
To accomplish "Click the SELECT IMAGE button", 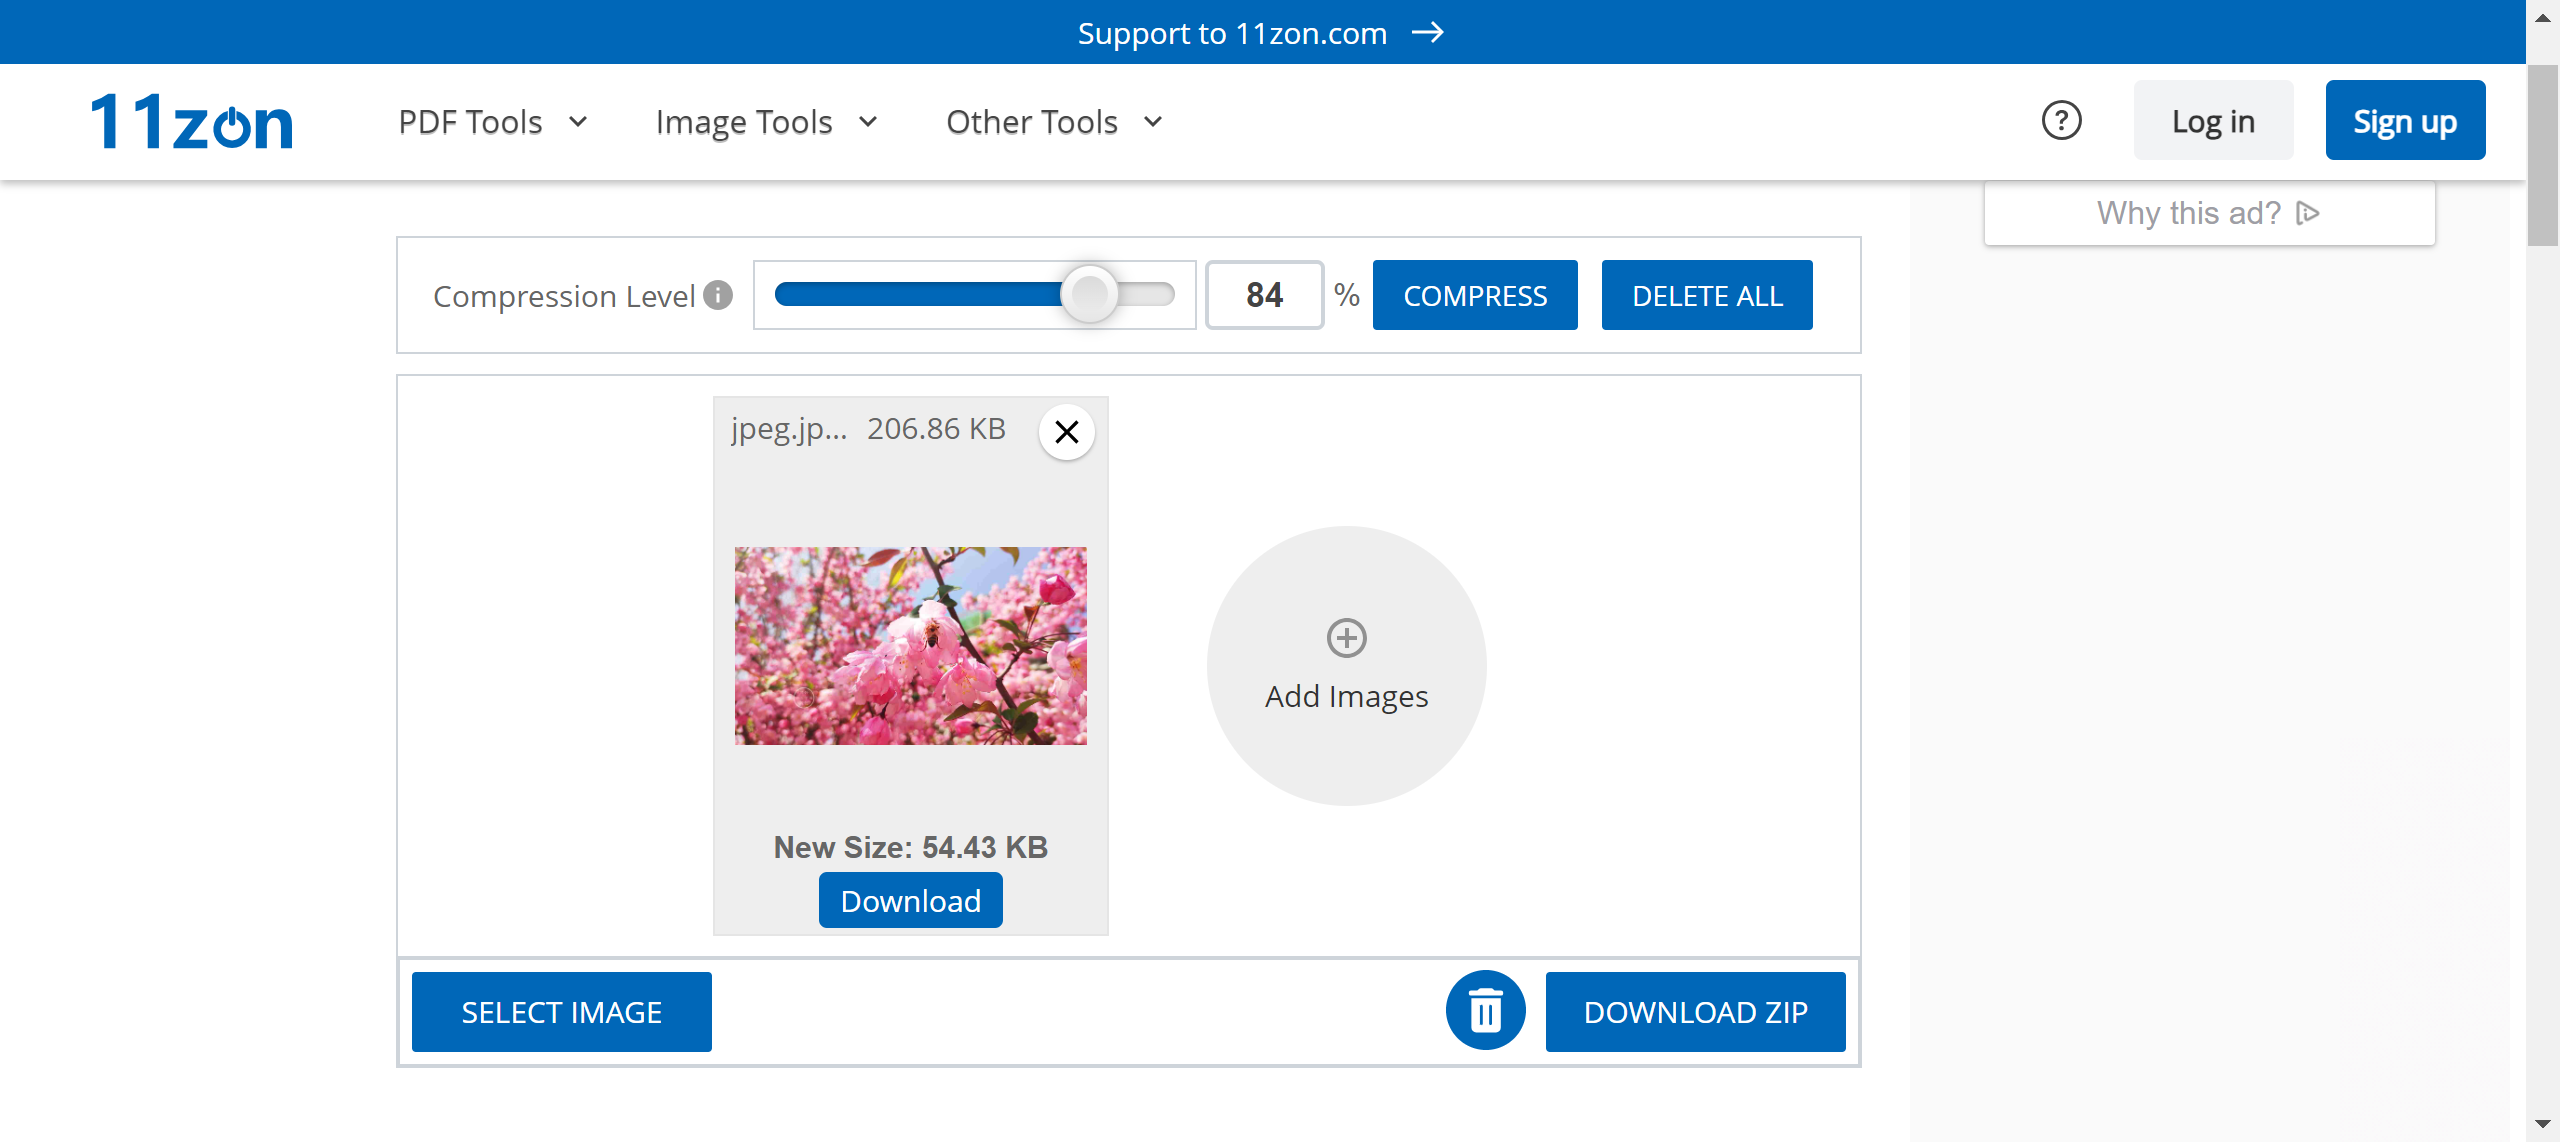I will point(561,1012).
